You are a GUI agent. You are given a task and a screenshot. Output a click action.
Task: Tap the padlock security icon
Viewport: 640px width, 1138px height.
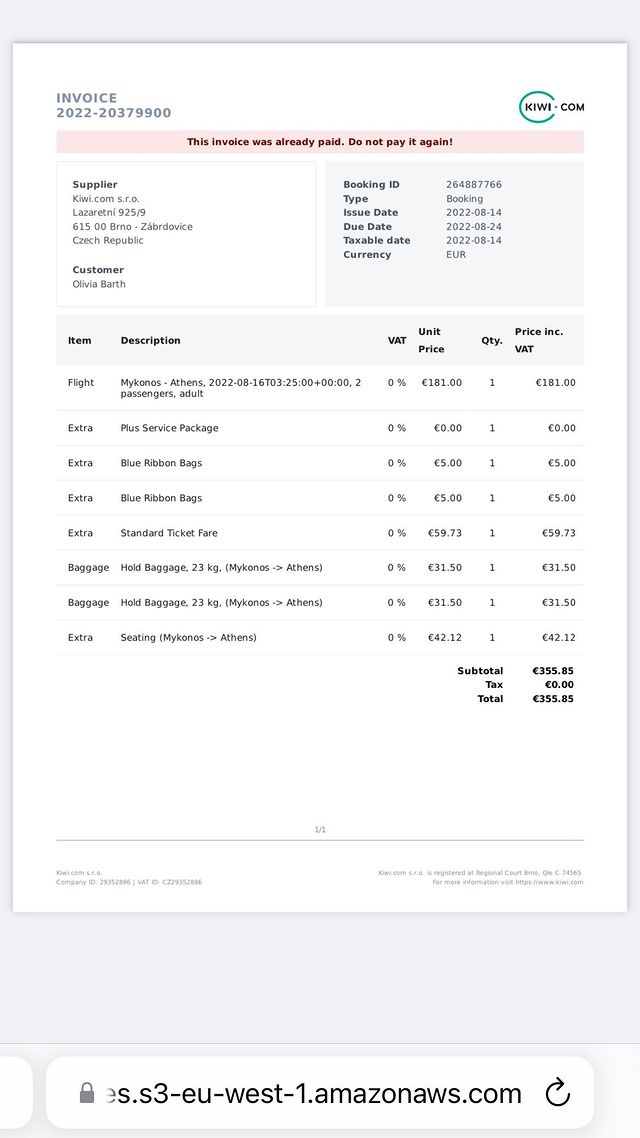[x=86, y=1092]
